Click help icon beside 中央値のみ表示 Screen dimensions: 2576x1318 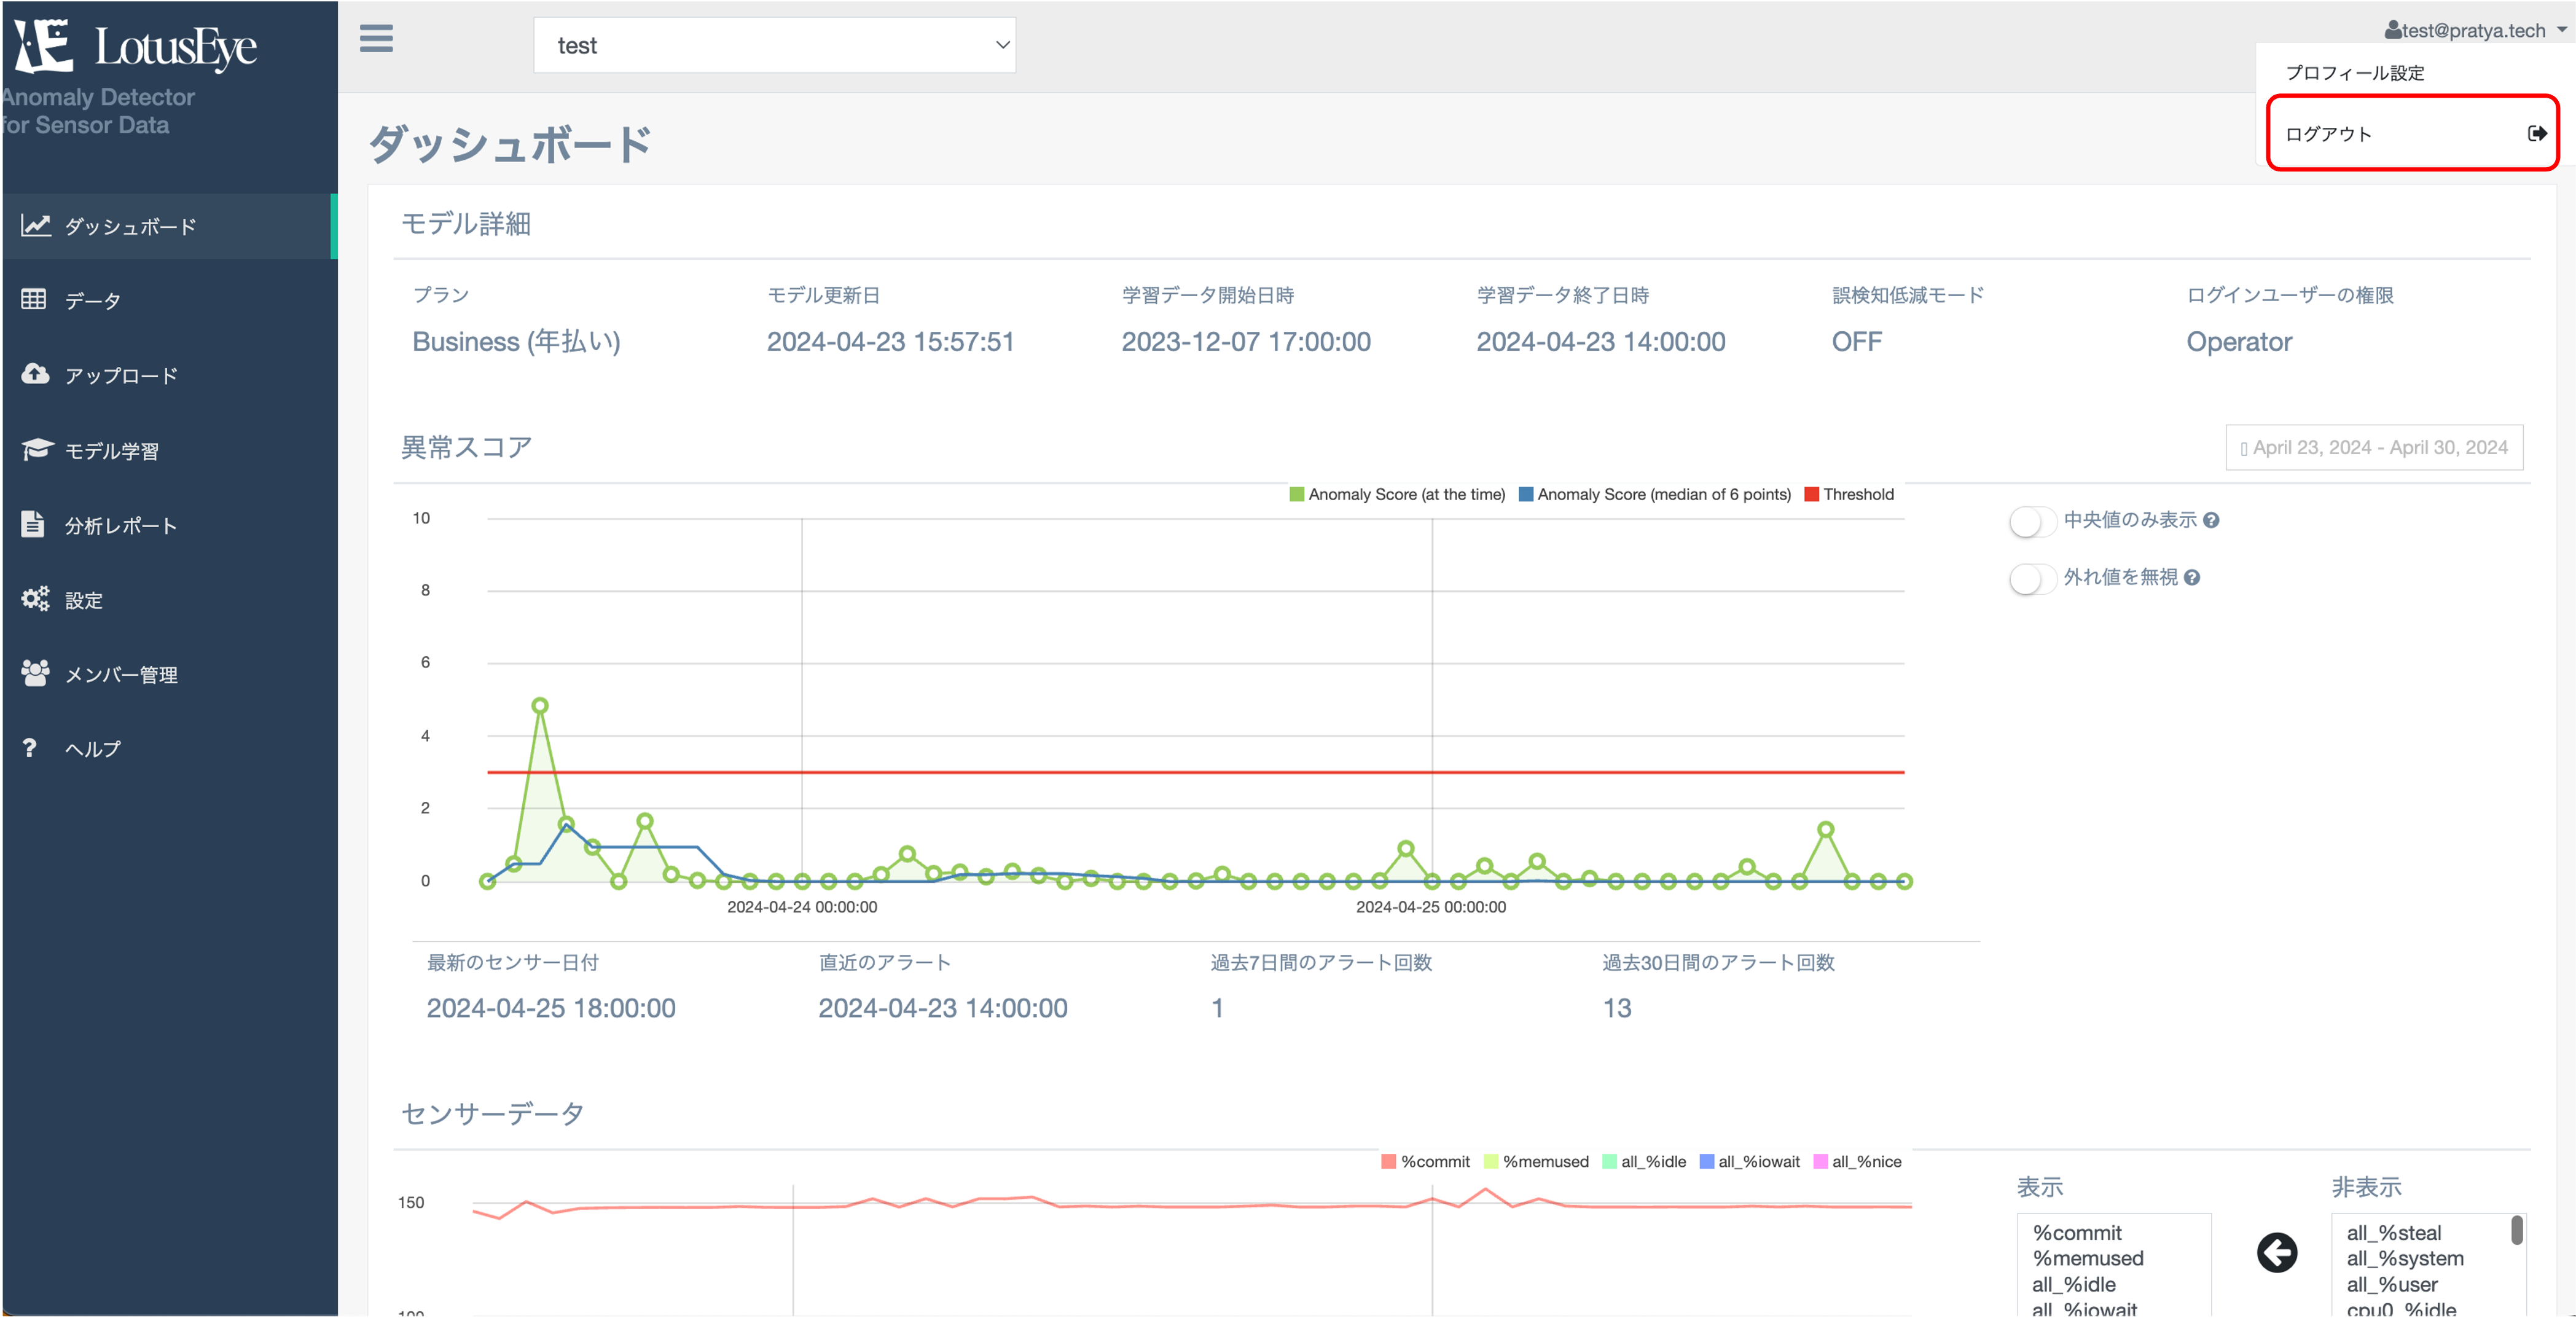2211,520
